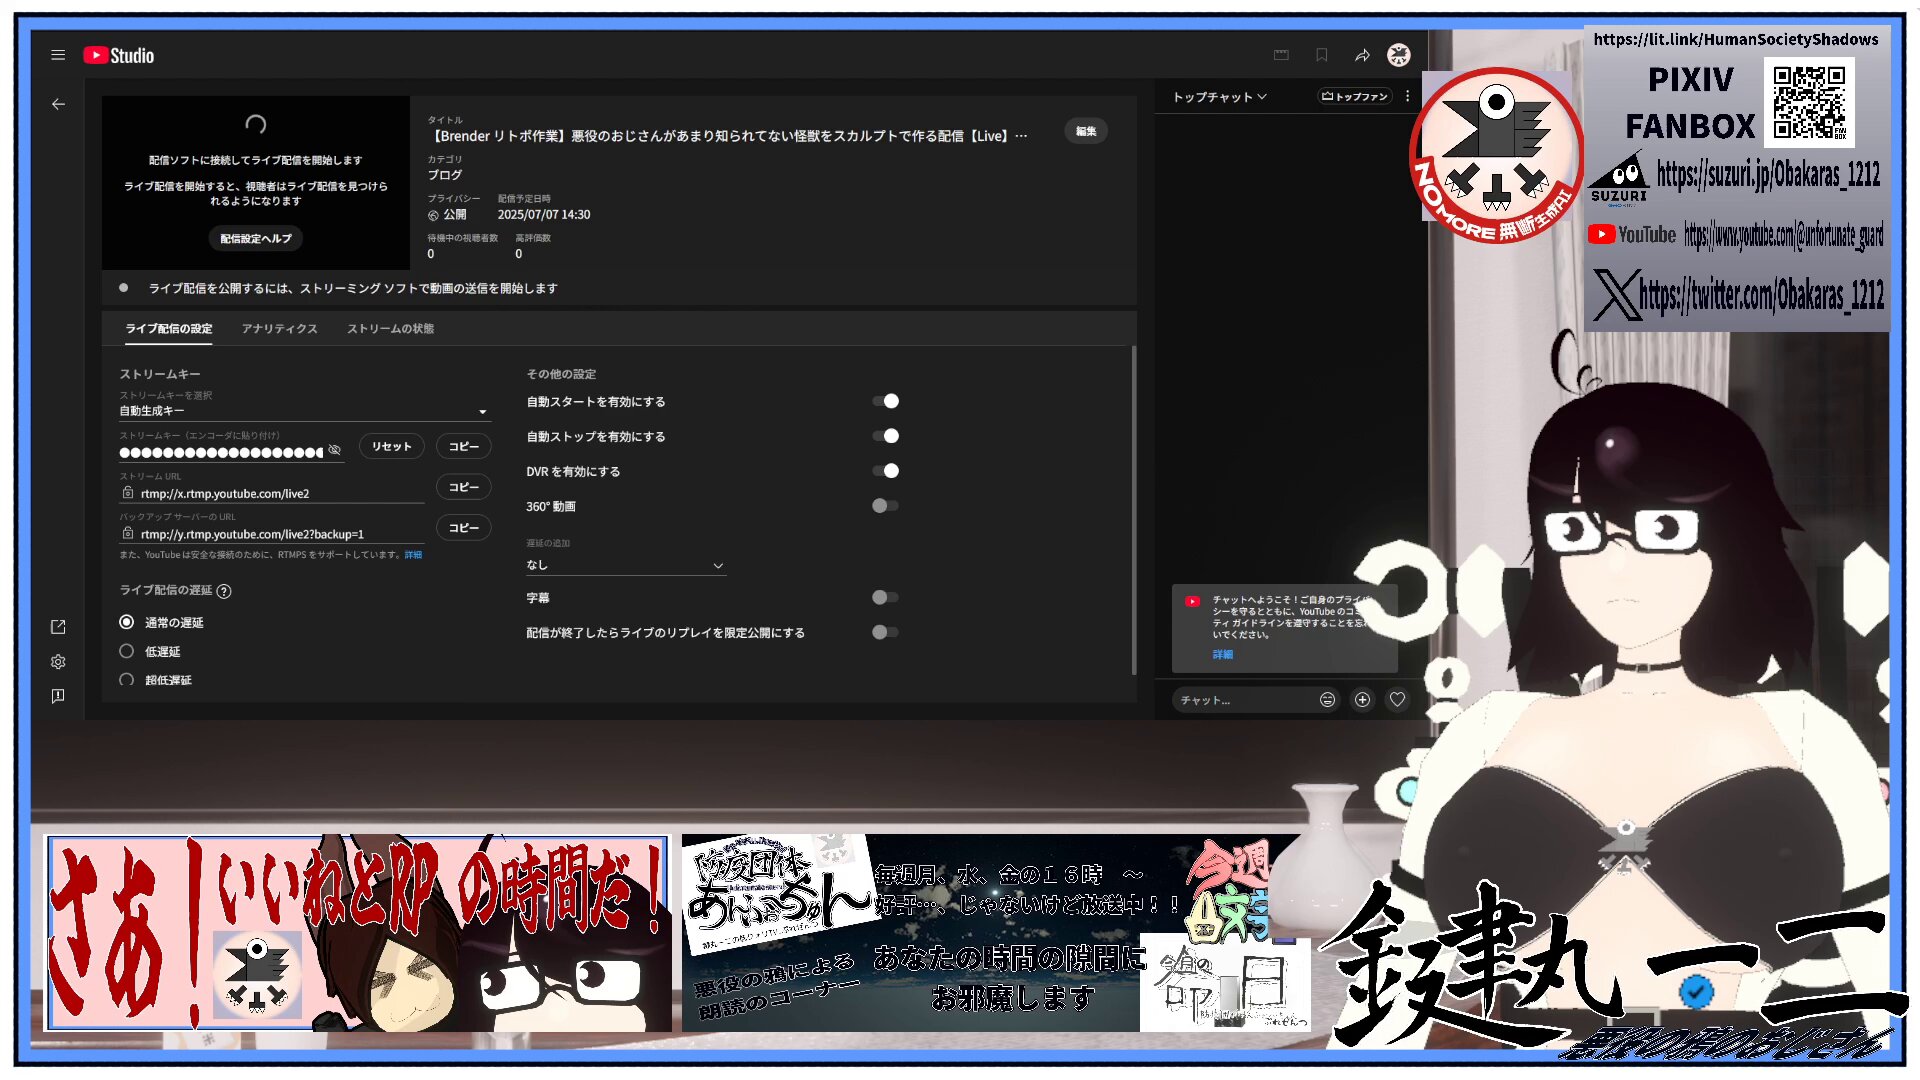Go back with the left arrow
1920x1080 pixels.
click(x=58, y=104)
